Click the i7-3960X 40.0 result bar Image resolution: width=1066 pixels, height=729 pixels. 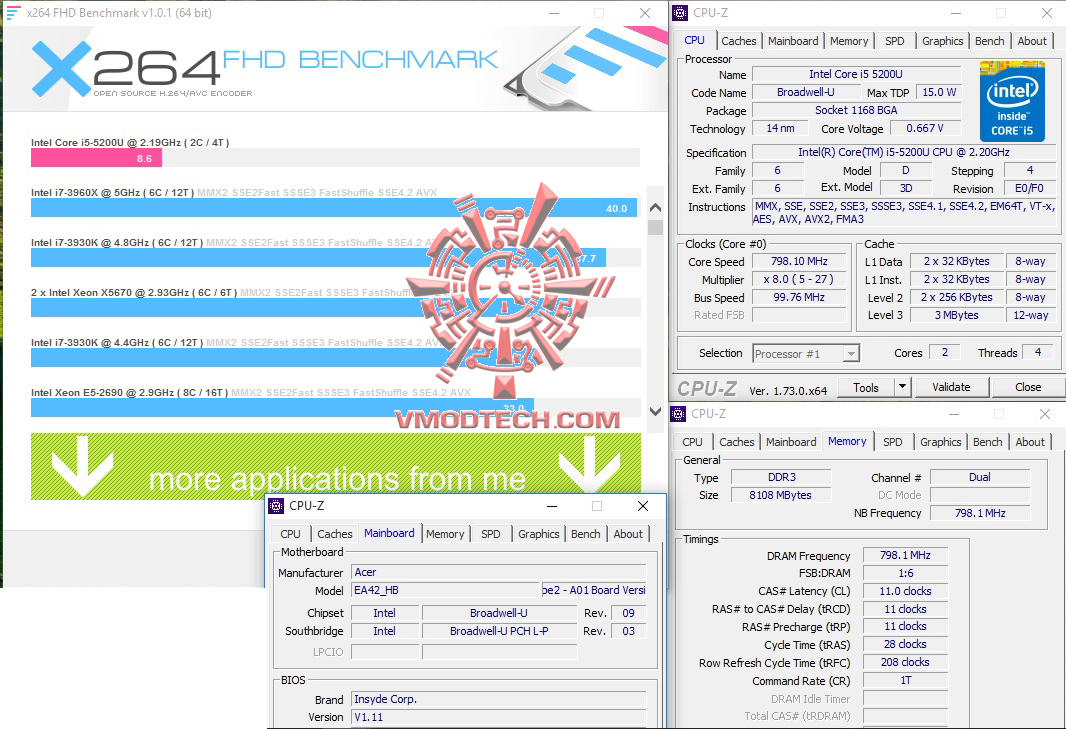coord(334,208)
